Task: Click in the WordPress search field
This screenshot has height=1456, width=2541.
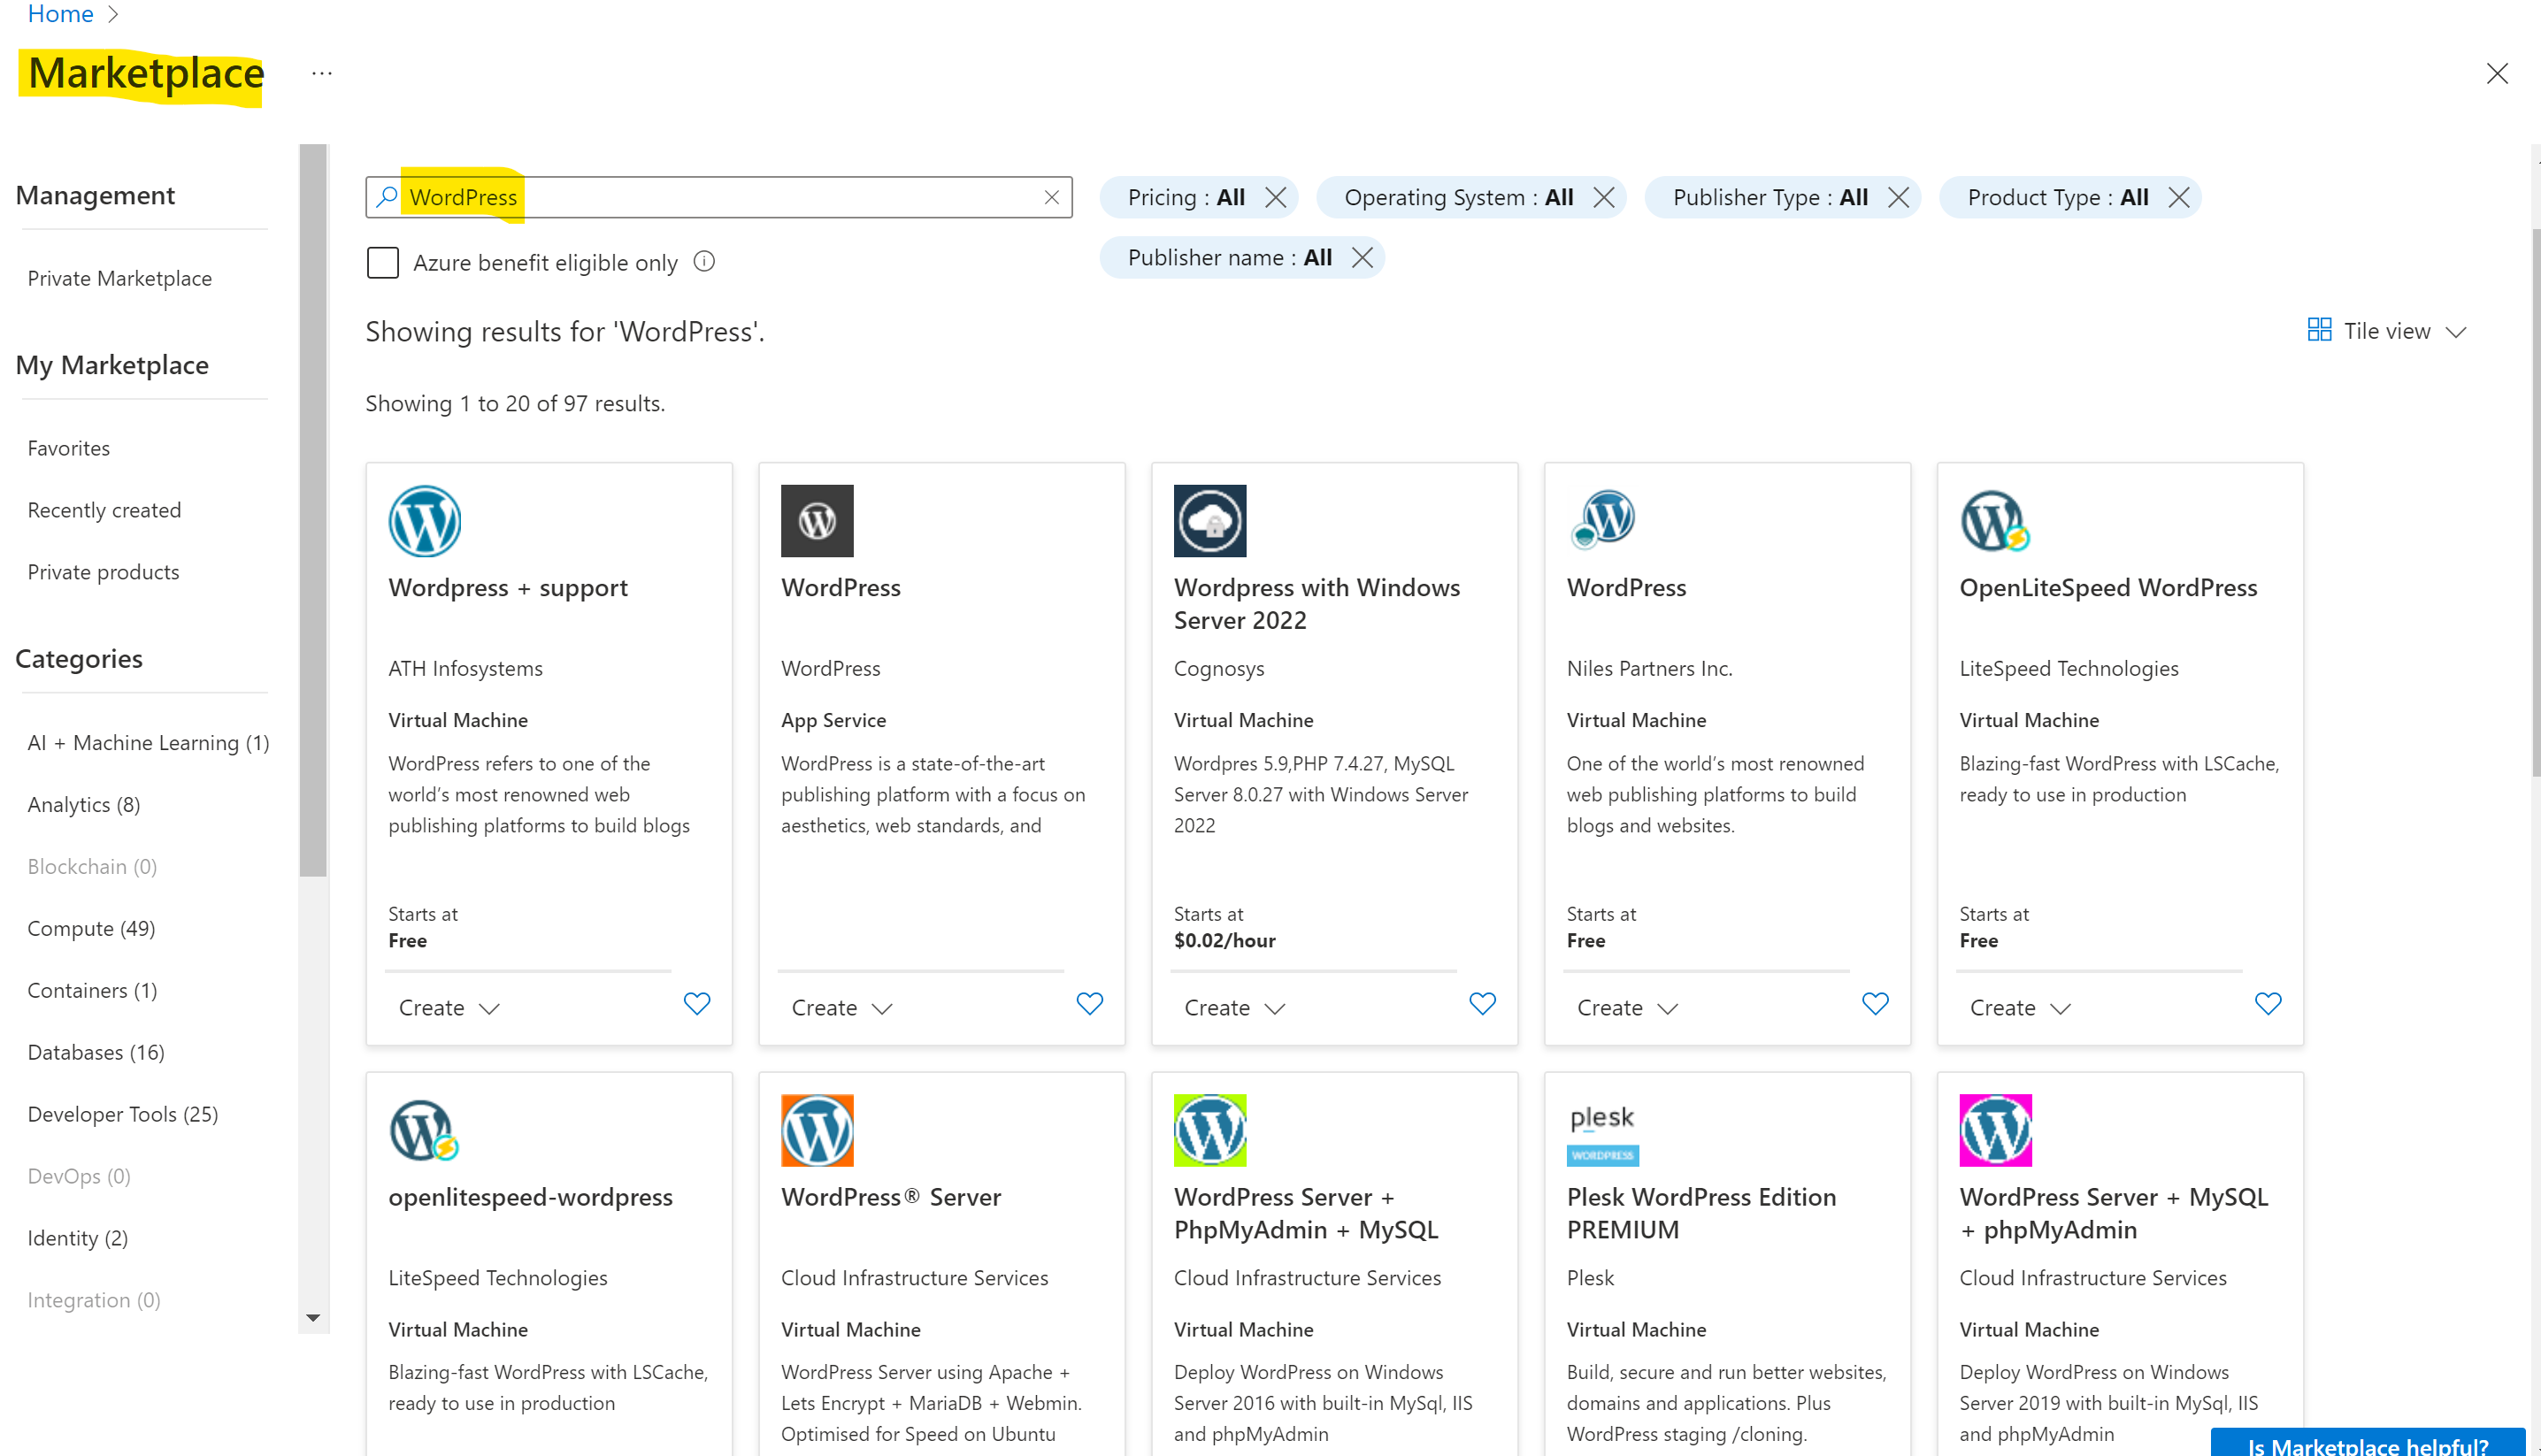Action: [x=718, y=197]
